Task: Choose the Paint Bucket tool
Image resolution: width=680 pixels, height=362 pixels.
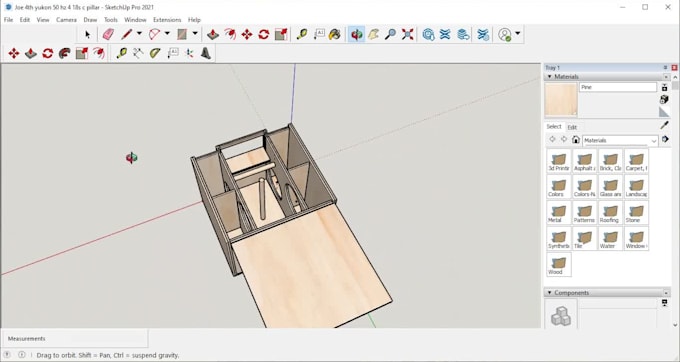Action: (x=335, y=34)
